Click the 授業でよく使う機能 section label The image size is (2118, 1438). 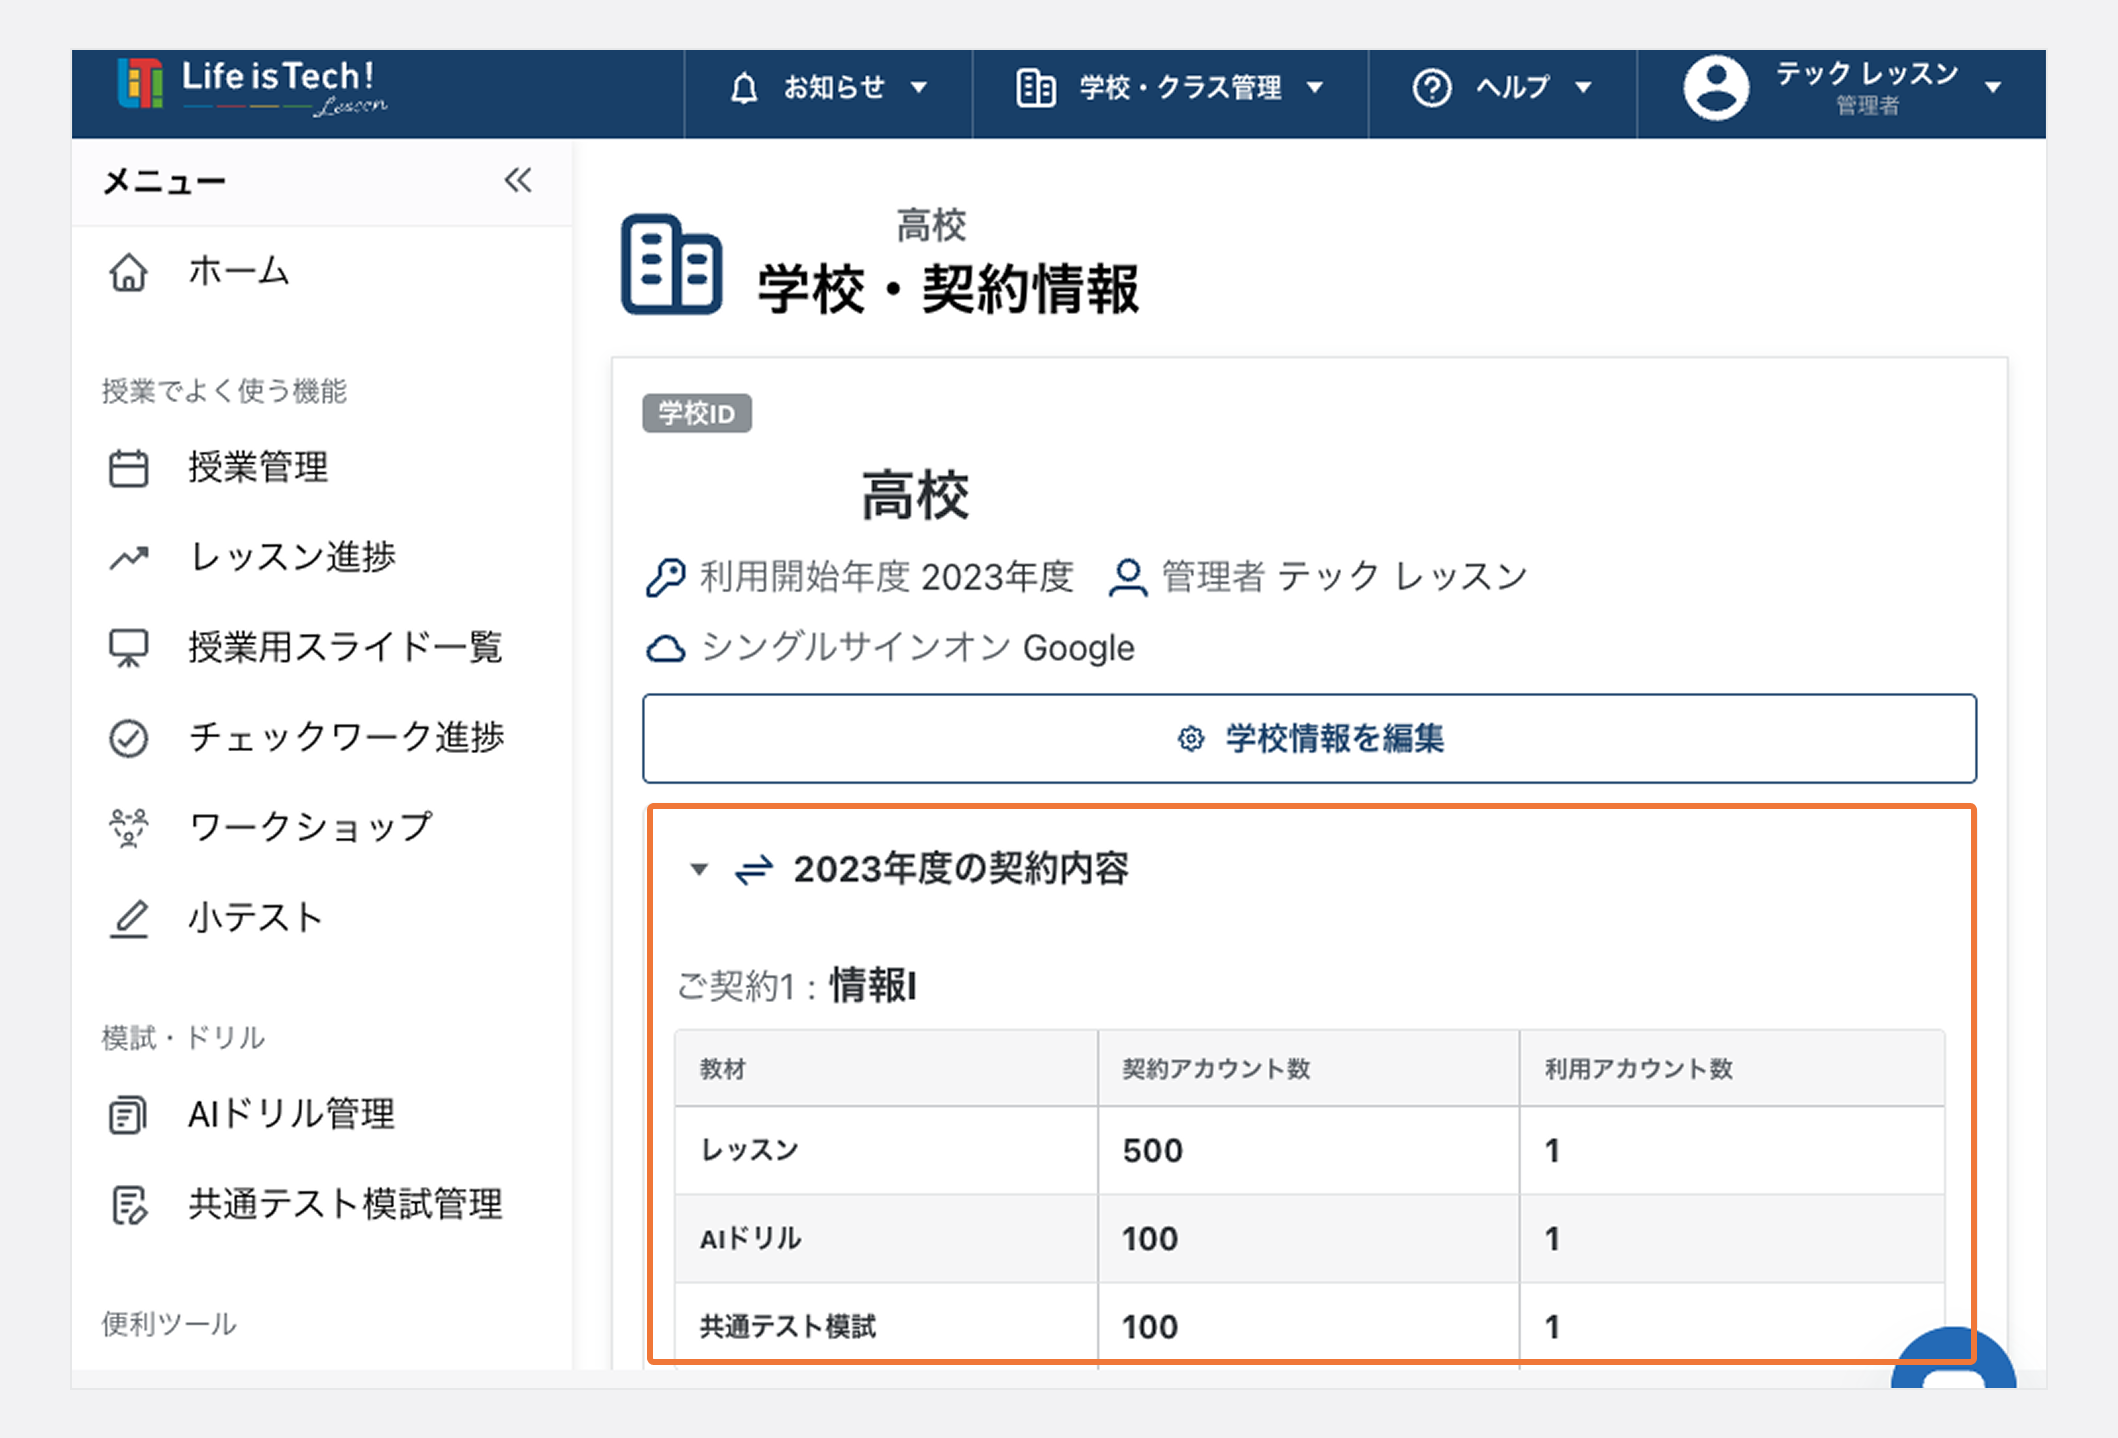click(x=224, y=390)
